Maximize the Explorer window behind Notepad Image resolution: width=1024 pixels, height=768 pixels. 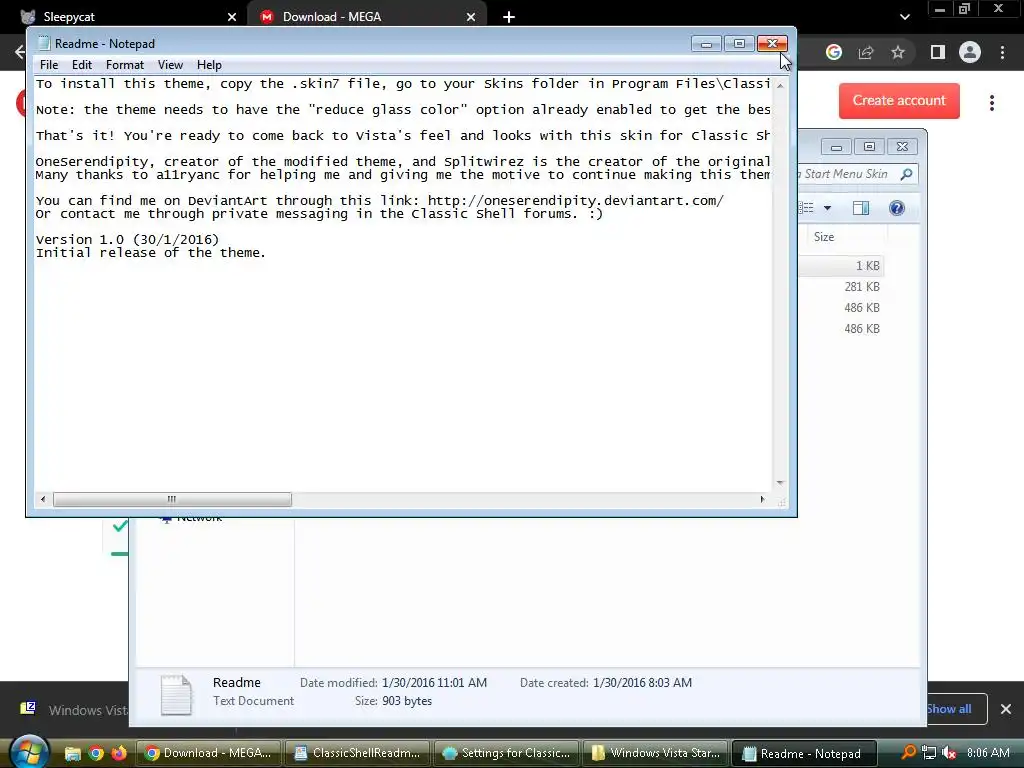tap(869, 147)
